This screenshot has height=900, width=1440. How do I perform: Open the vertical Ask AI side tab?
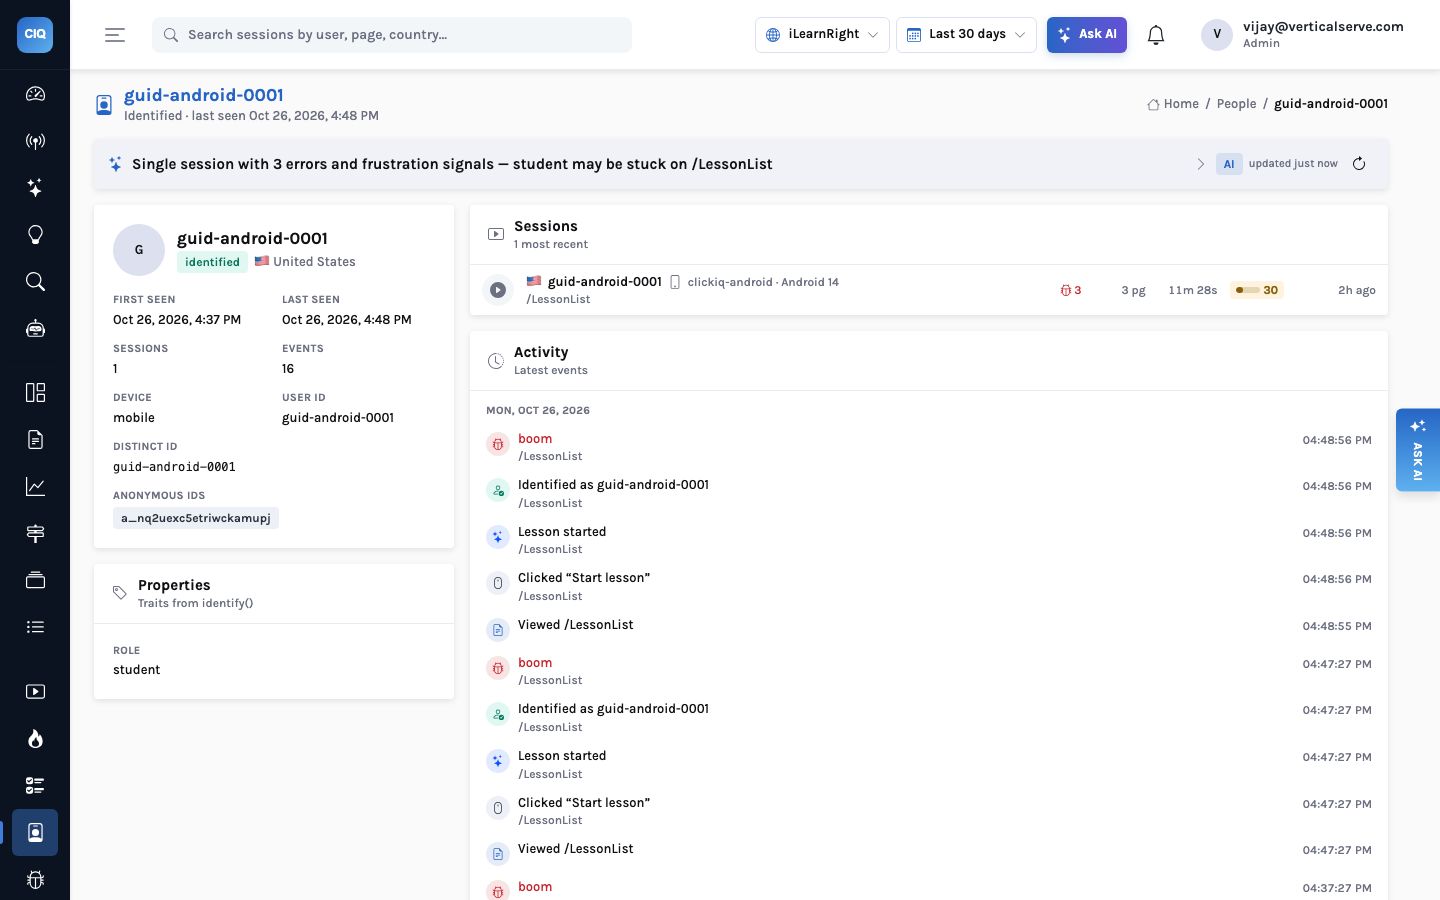click(1418, 450)
